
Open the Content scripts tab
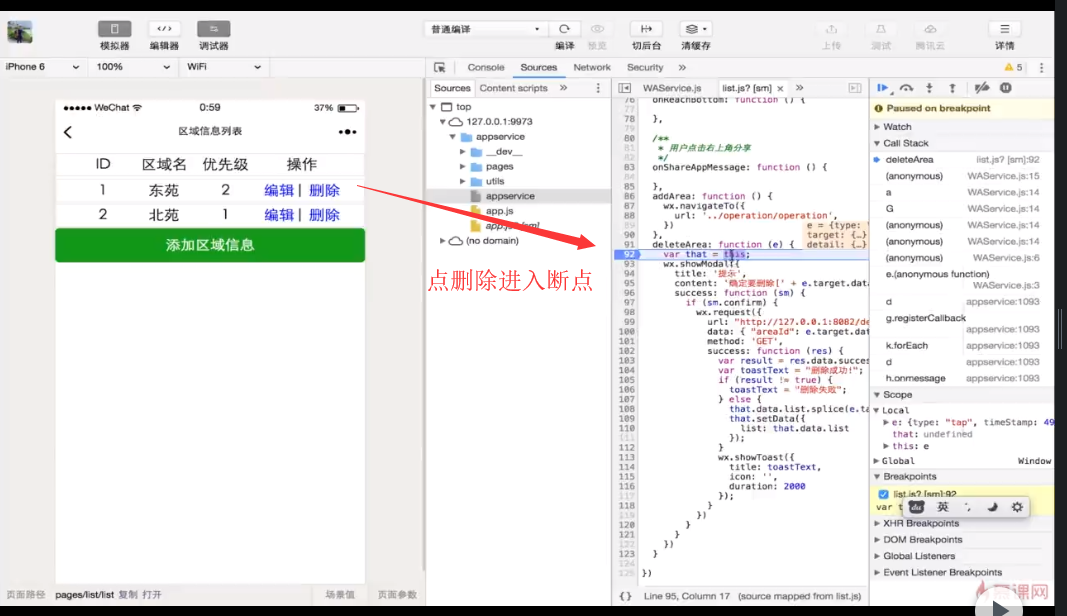tap(513, 88)
